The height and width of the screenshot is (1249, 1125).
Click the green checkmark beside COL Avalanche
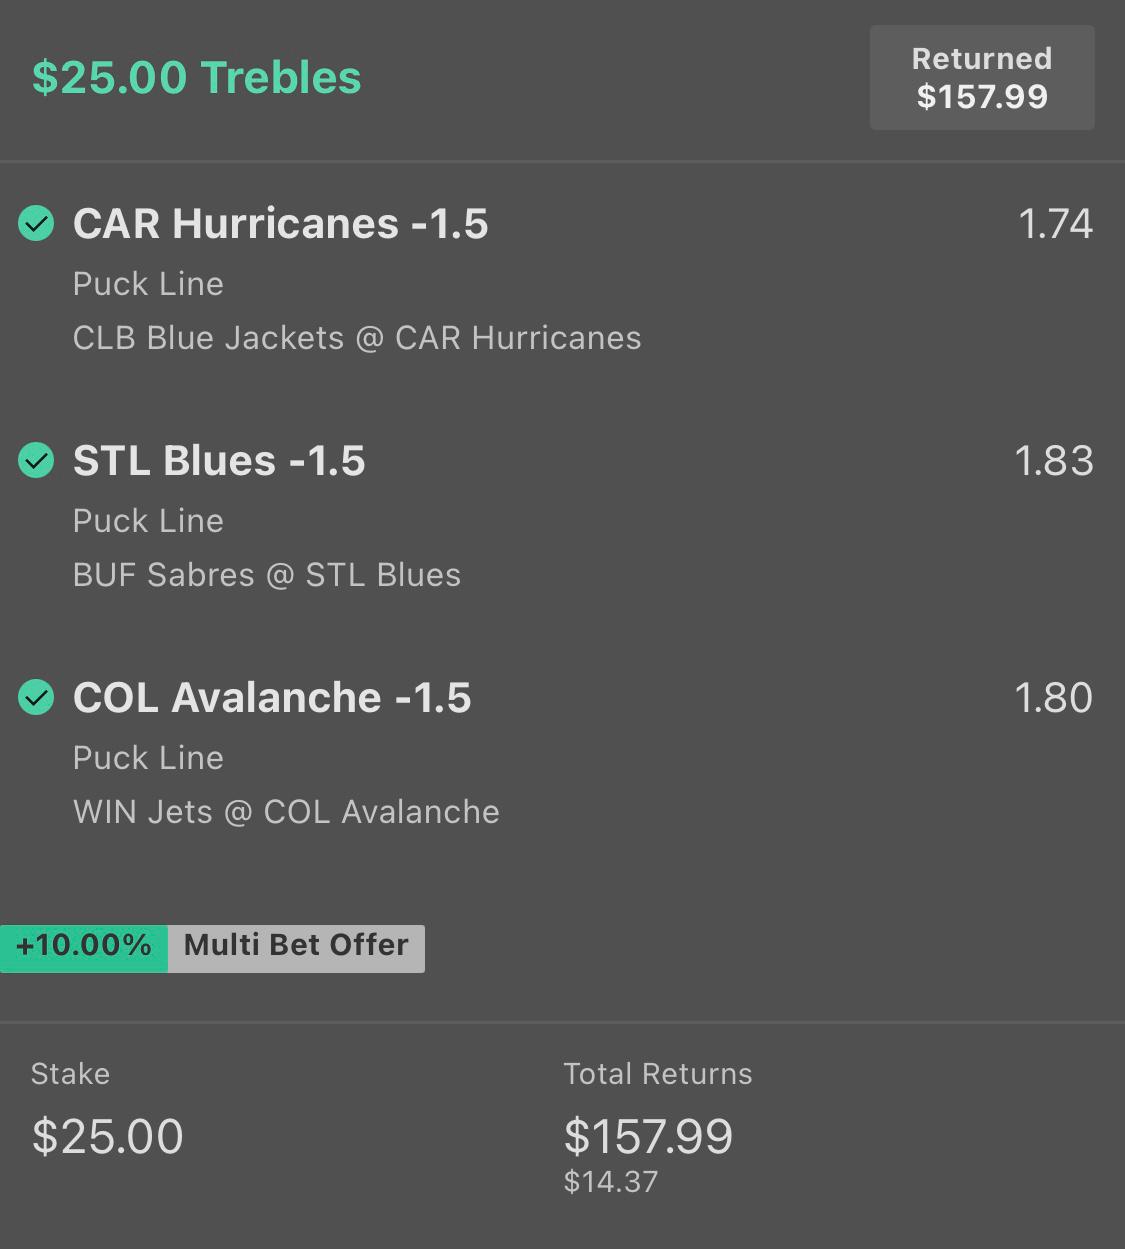36,698
